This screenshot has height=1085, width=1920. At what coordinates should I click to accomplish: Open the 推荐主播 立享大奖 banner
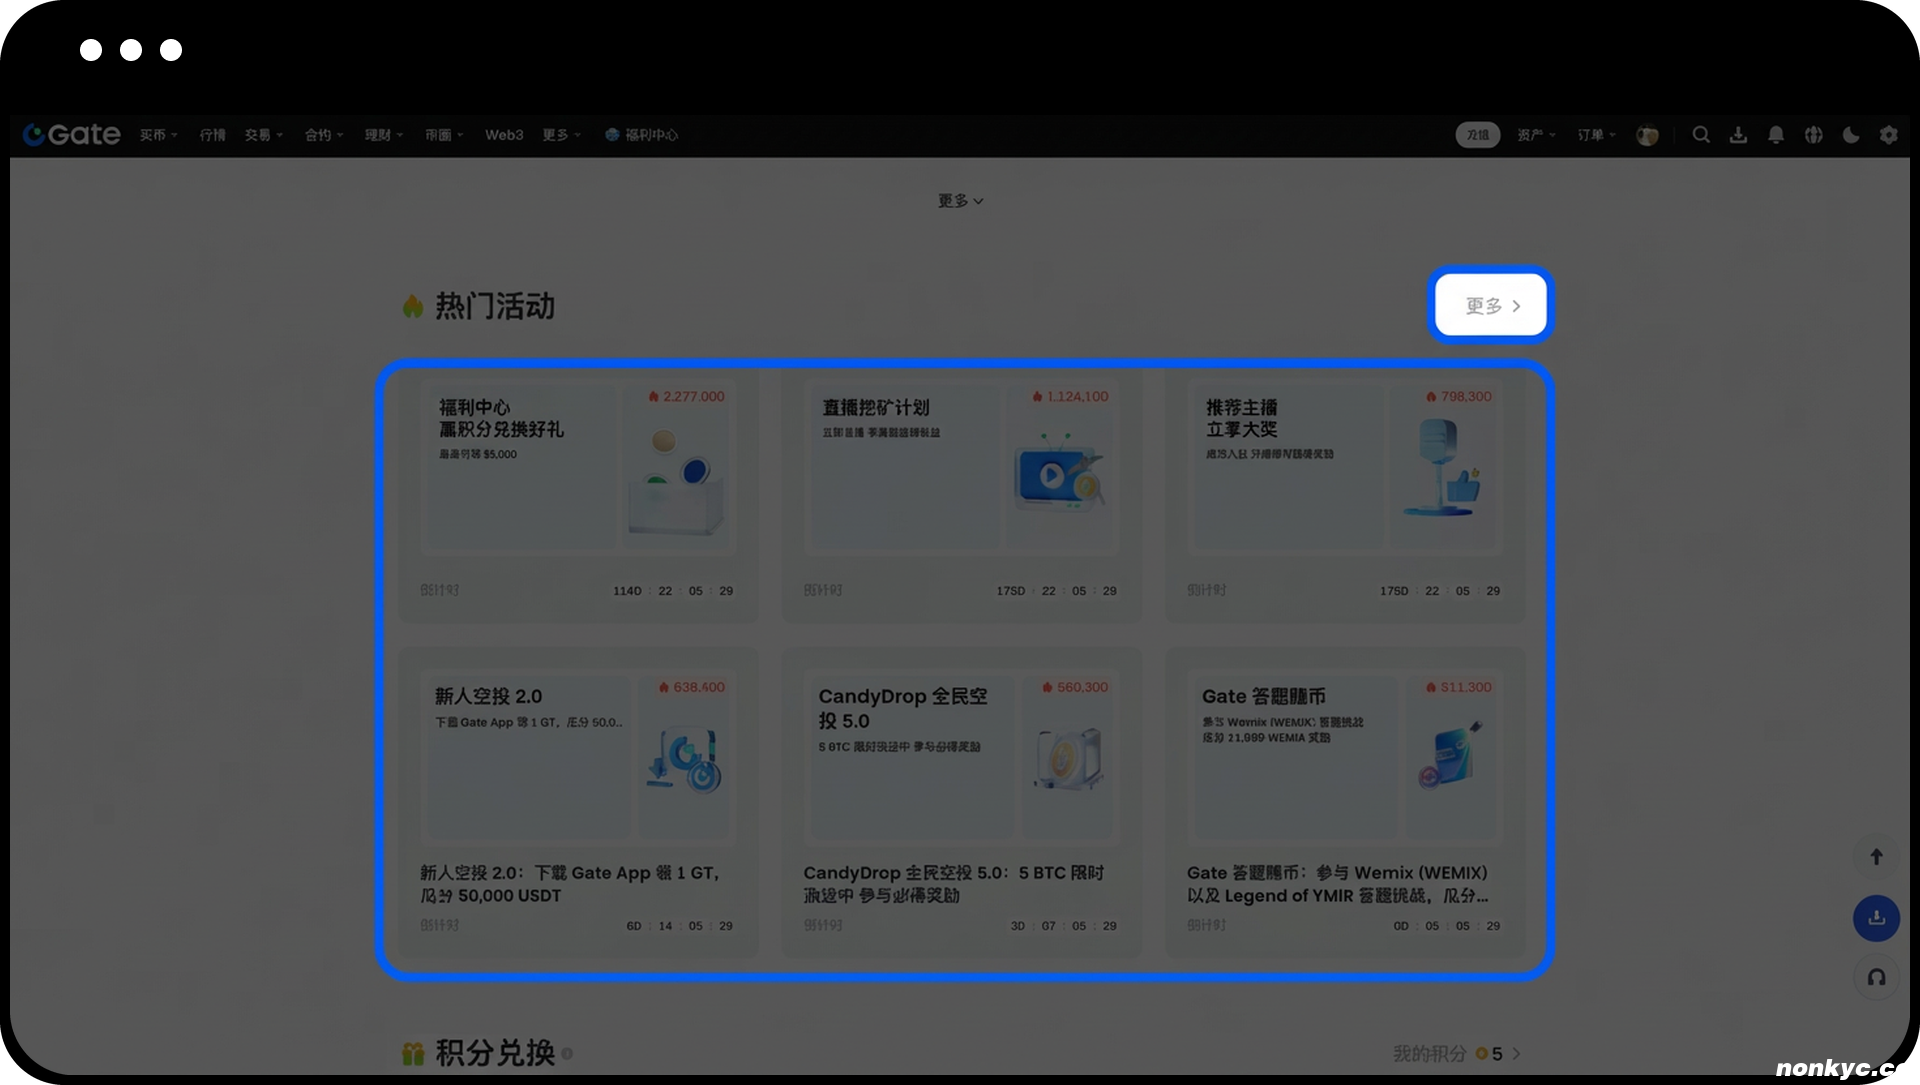(x=1345, y=466)
